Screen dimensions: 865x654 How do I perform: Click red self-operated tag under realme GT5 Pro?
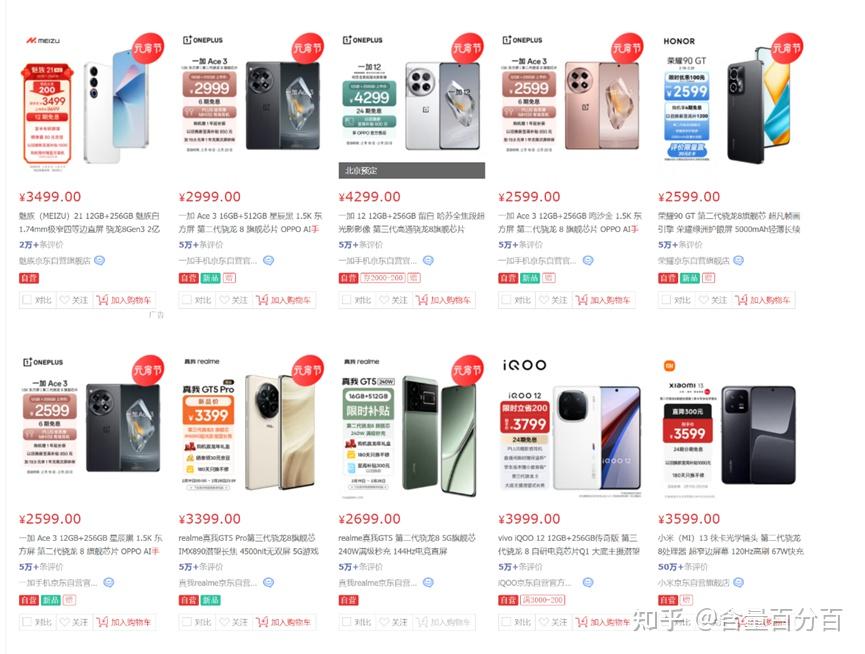pyautogui.click(x=188, y=600)
